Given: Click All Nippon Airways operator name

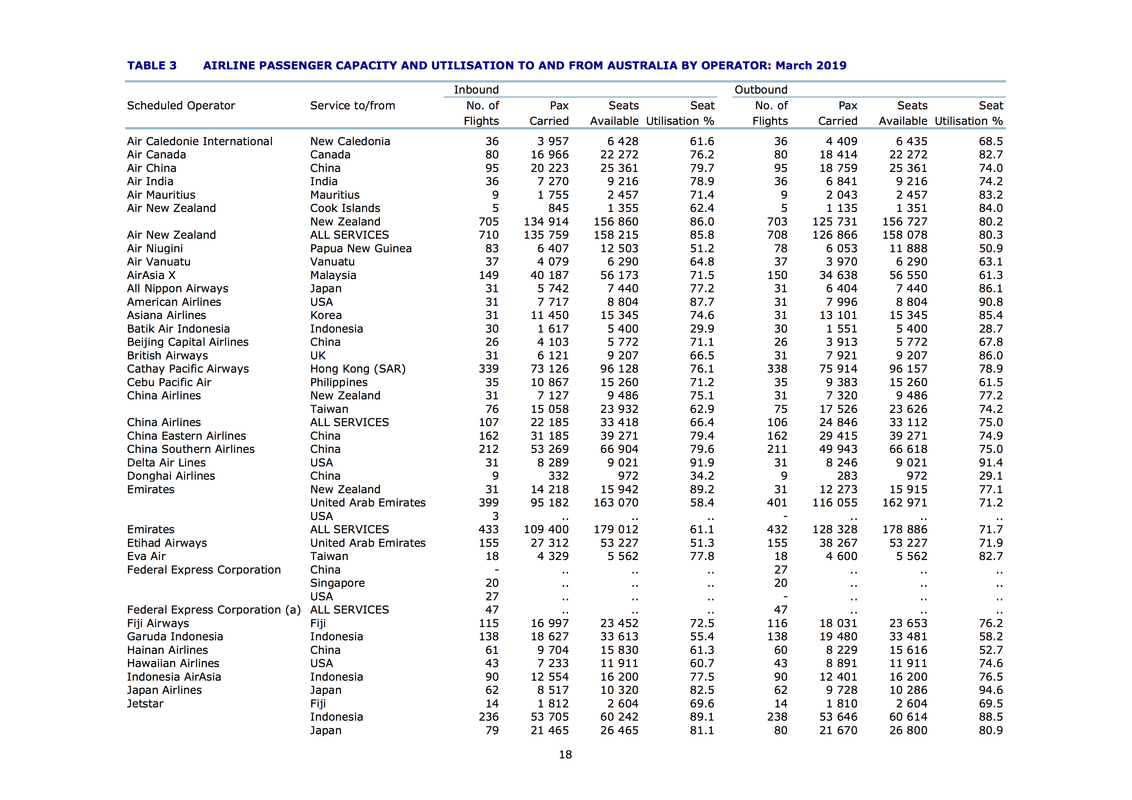Looking at the screenshot, I should click(x=178, y=288).
